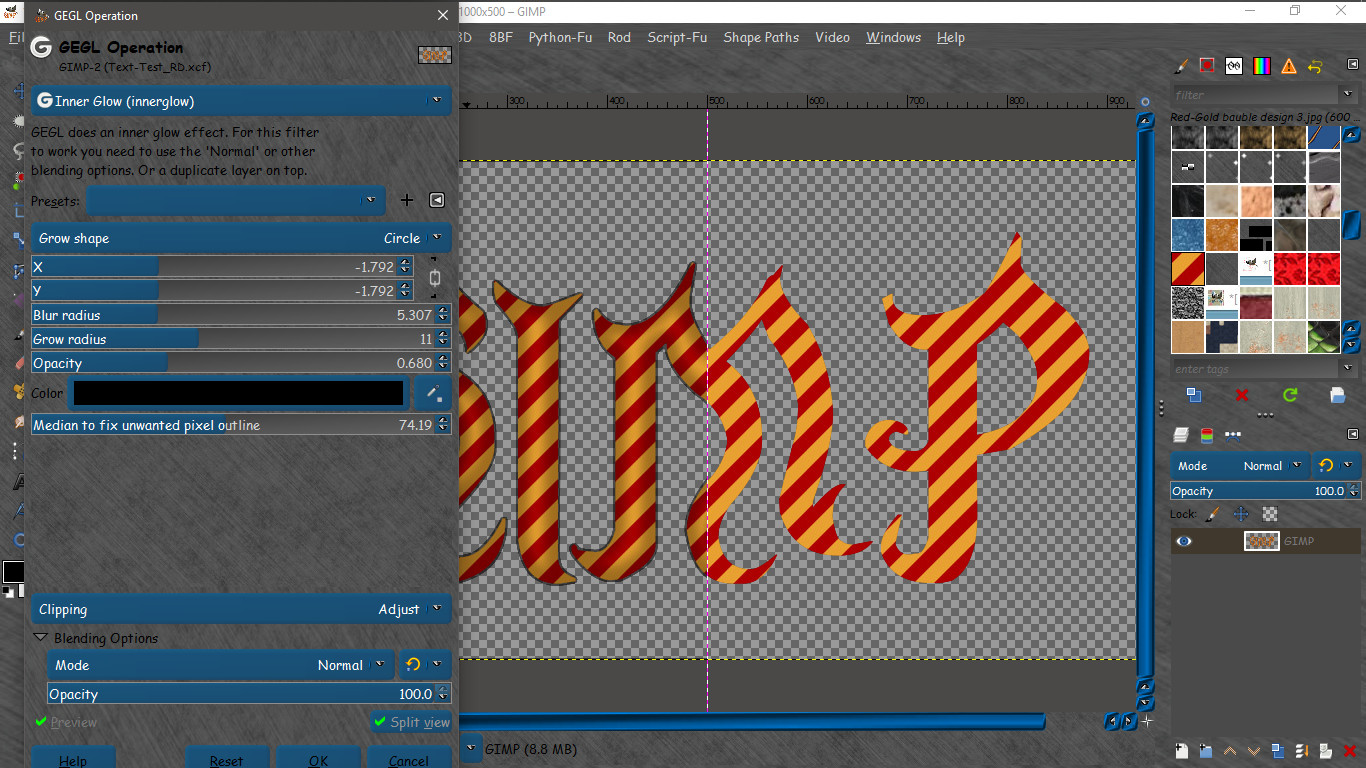Click the Cancel button
Screen dimensions: 1366x768
coord(409,758)
